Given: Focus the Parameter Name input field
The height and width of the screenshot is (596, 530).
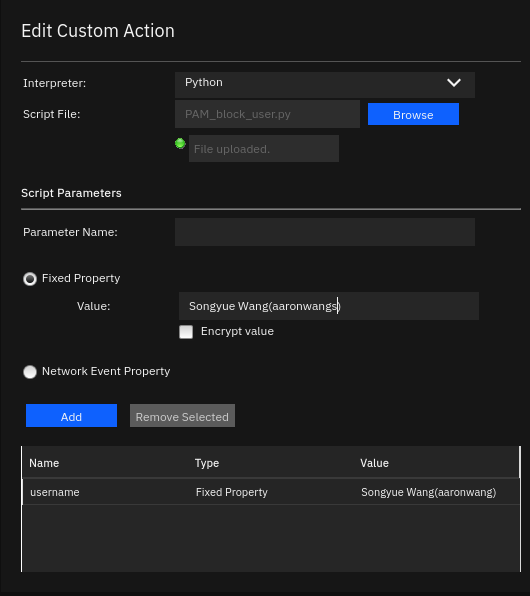Looking at the screenshot, I should (325, 232).
